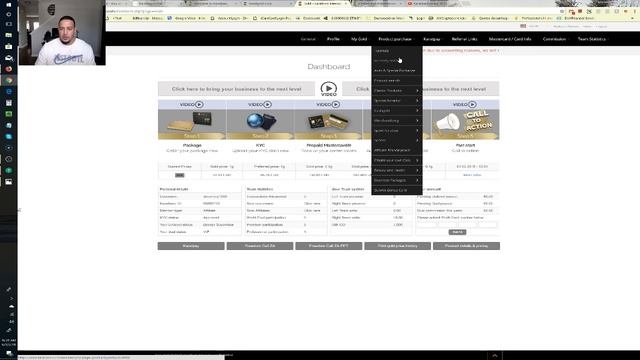Open the Windows Start button
The image size is (640, 360).
tap(9, 5)
